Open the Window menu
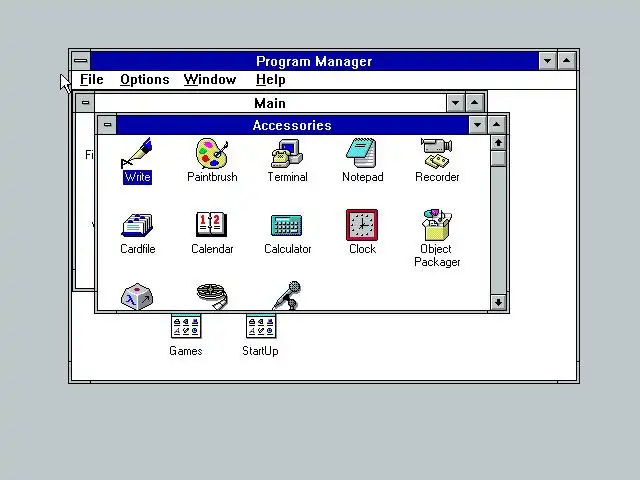The height and width of the screenshot is (480, 640). pyautogui.click(x=210, y=80)
